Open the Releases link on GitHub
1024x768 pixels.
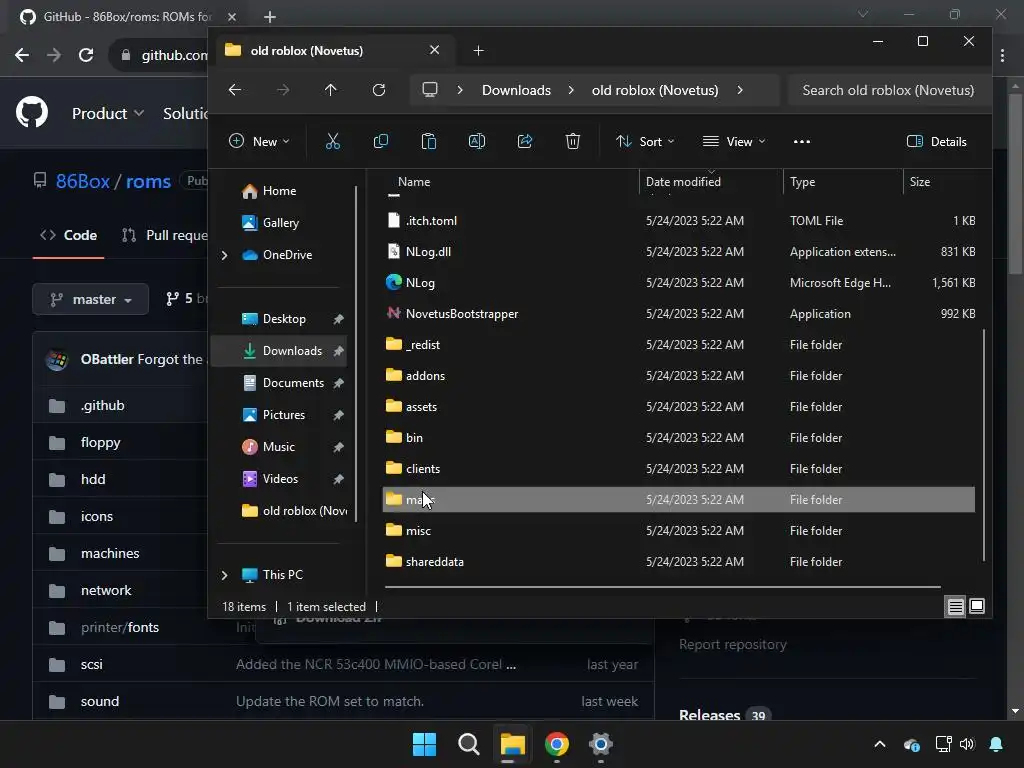click(x=709, y=715)
